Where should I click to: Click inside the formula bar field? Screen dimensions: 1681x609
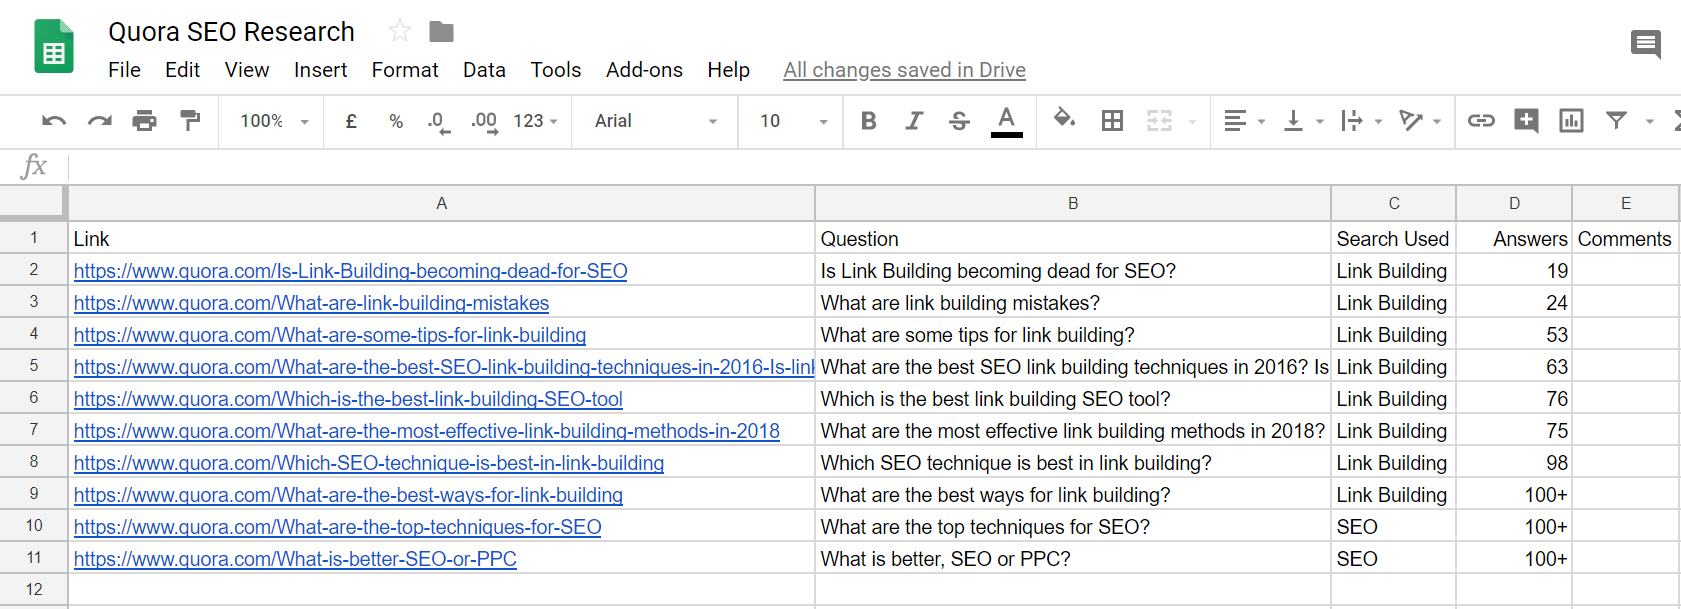[x=800, y=166]
